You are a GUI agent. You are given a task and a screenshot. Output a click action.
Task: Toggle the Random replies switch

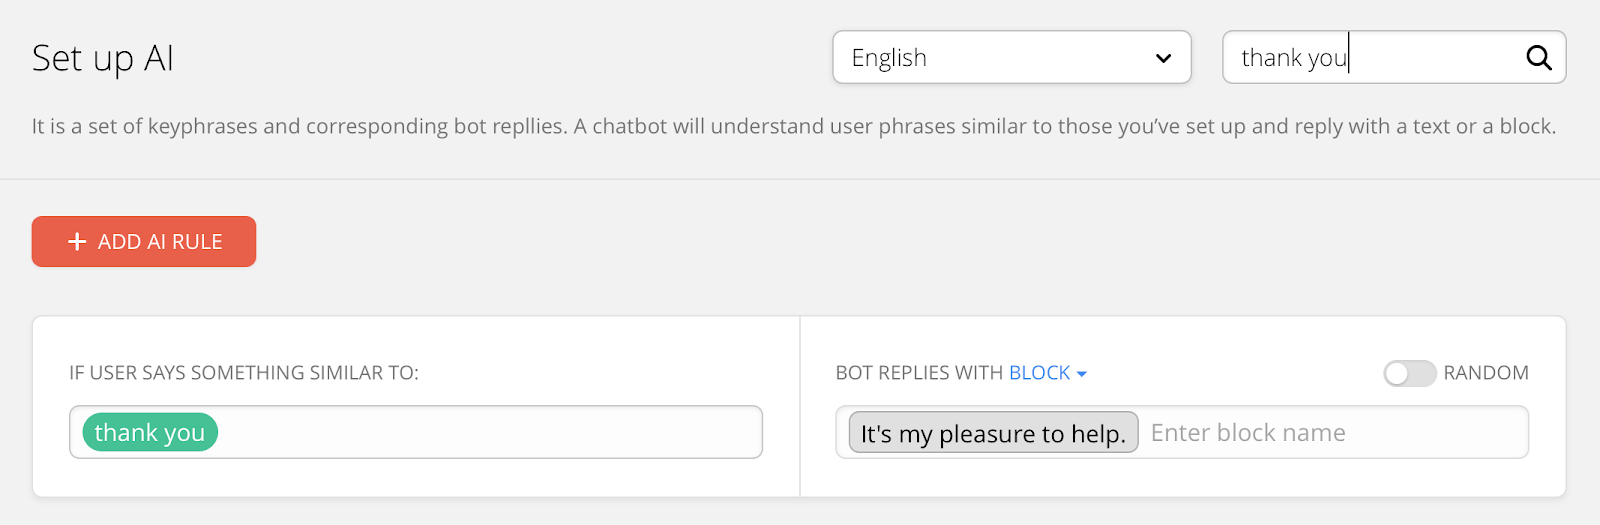[x=1409, y=373]
